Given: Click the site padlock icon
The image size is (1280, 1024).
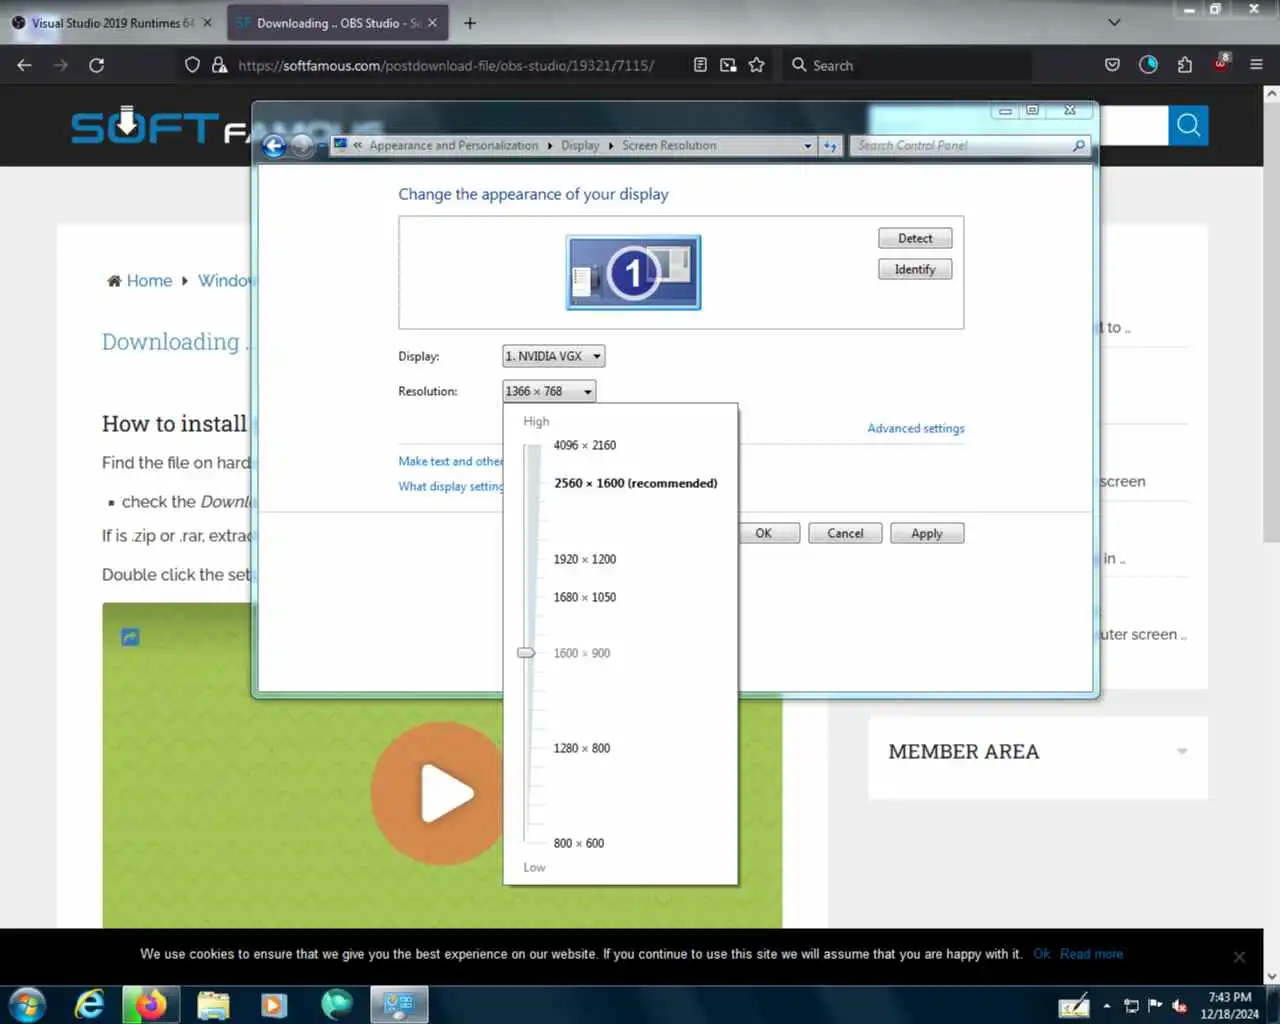Looking at the screenshot, I should coord(219,65).
